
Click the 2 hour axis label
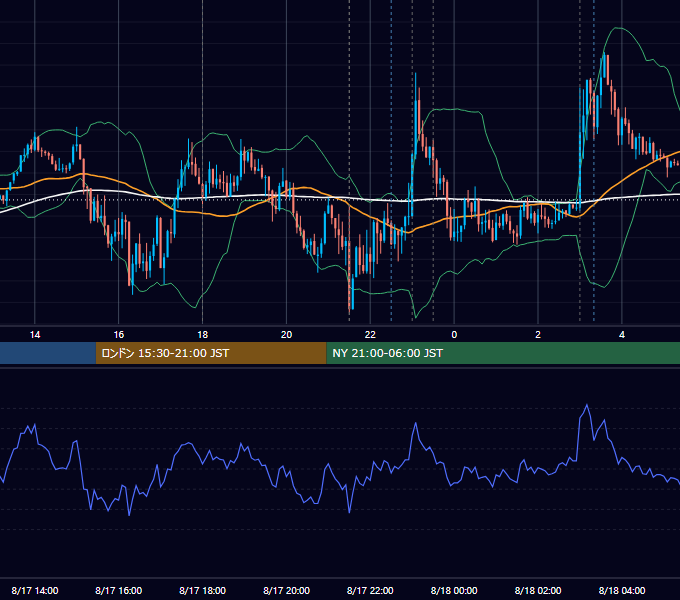click(x=538, y=335)
